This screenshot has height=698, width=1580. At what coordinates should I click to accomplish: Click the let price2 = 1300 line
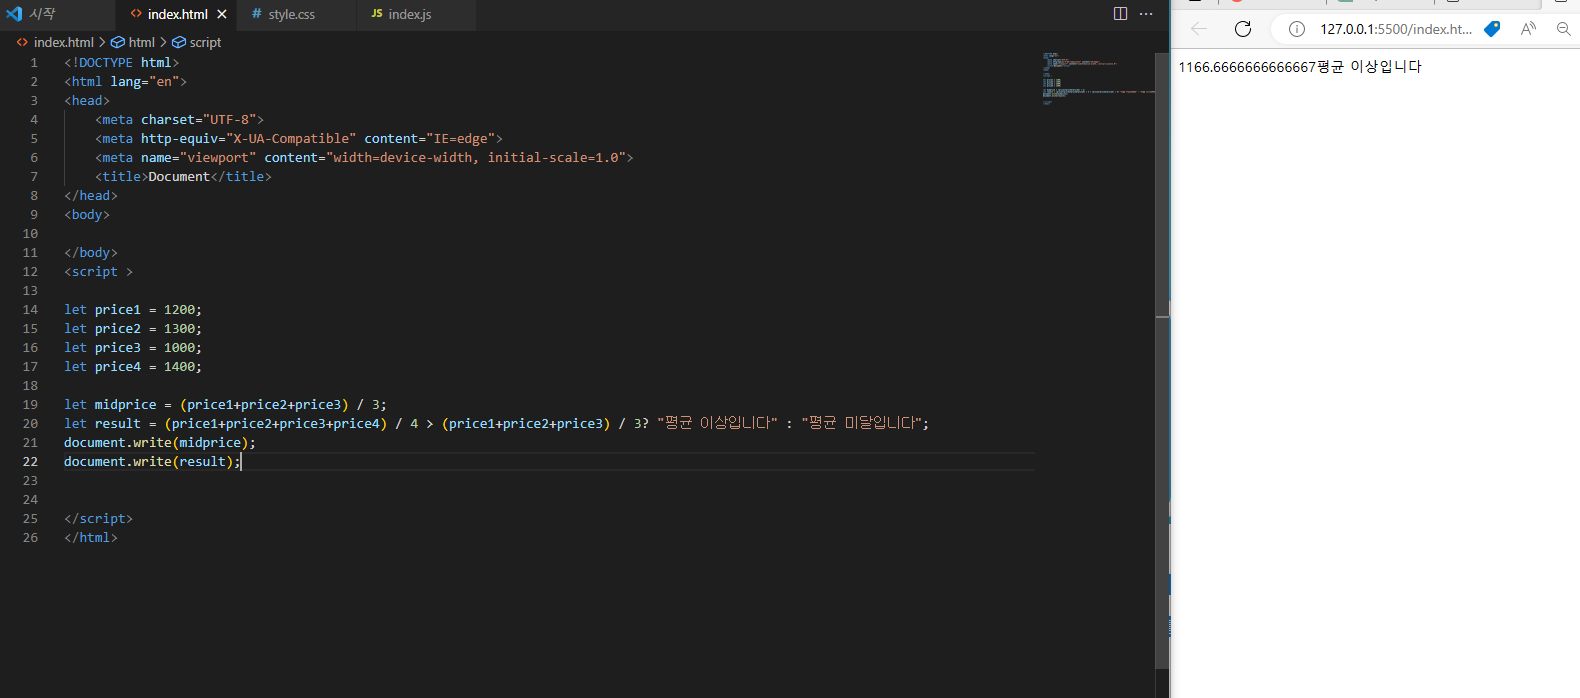tap(133, 328)
